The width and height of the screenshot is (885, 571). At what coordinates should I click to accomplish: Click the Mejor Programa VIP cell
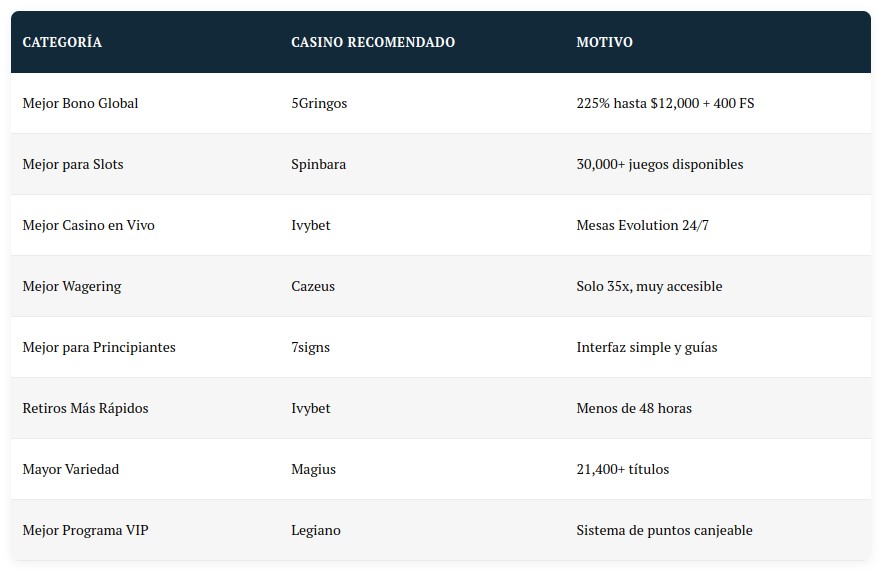[x=85, y=530]
